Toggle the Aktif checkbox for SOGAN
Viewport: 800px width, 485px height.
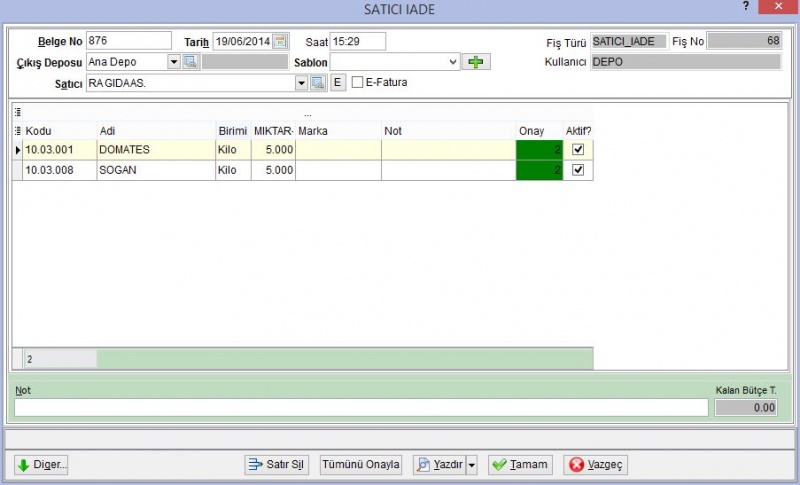578,170
